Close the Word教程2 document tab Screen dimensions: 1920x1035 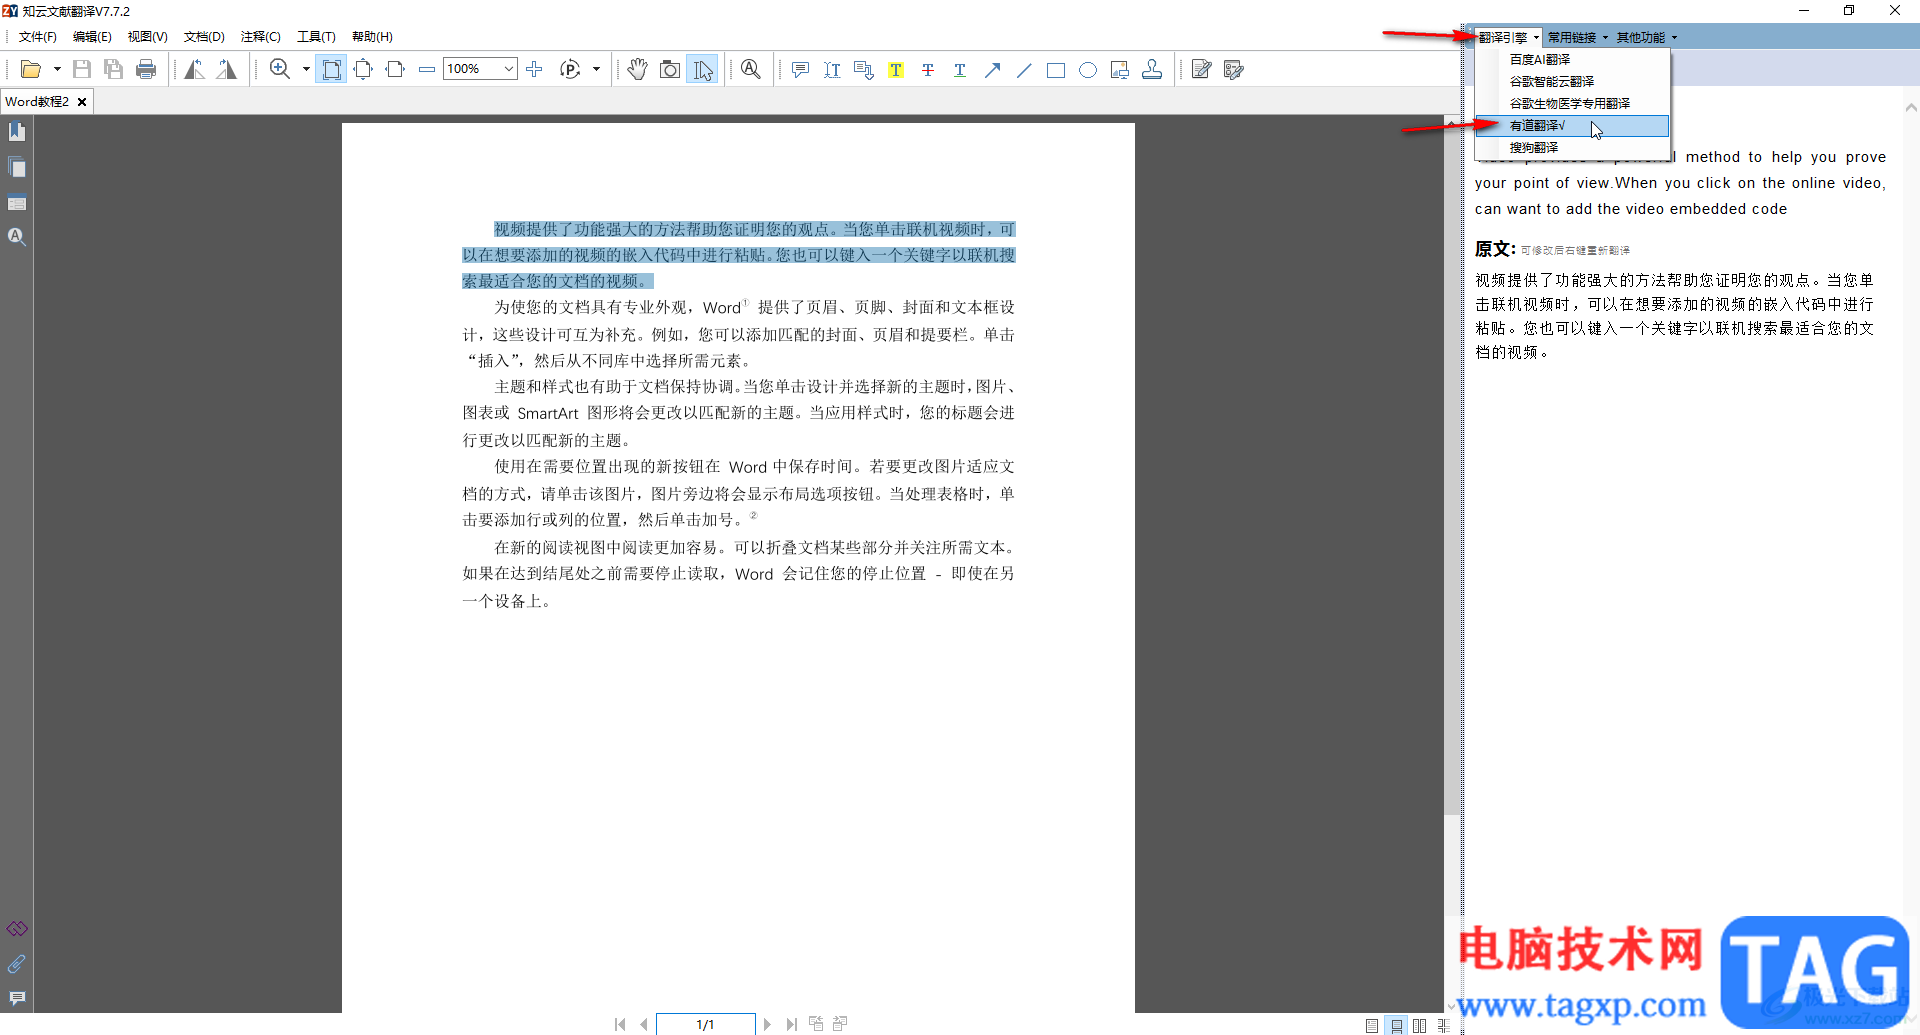[x=82, y=102]
